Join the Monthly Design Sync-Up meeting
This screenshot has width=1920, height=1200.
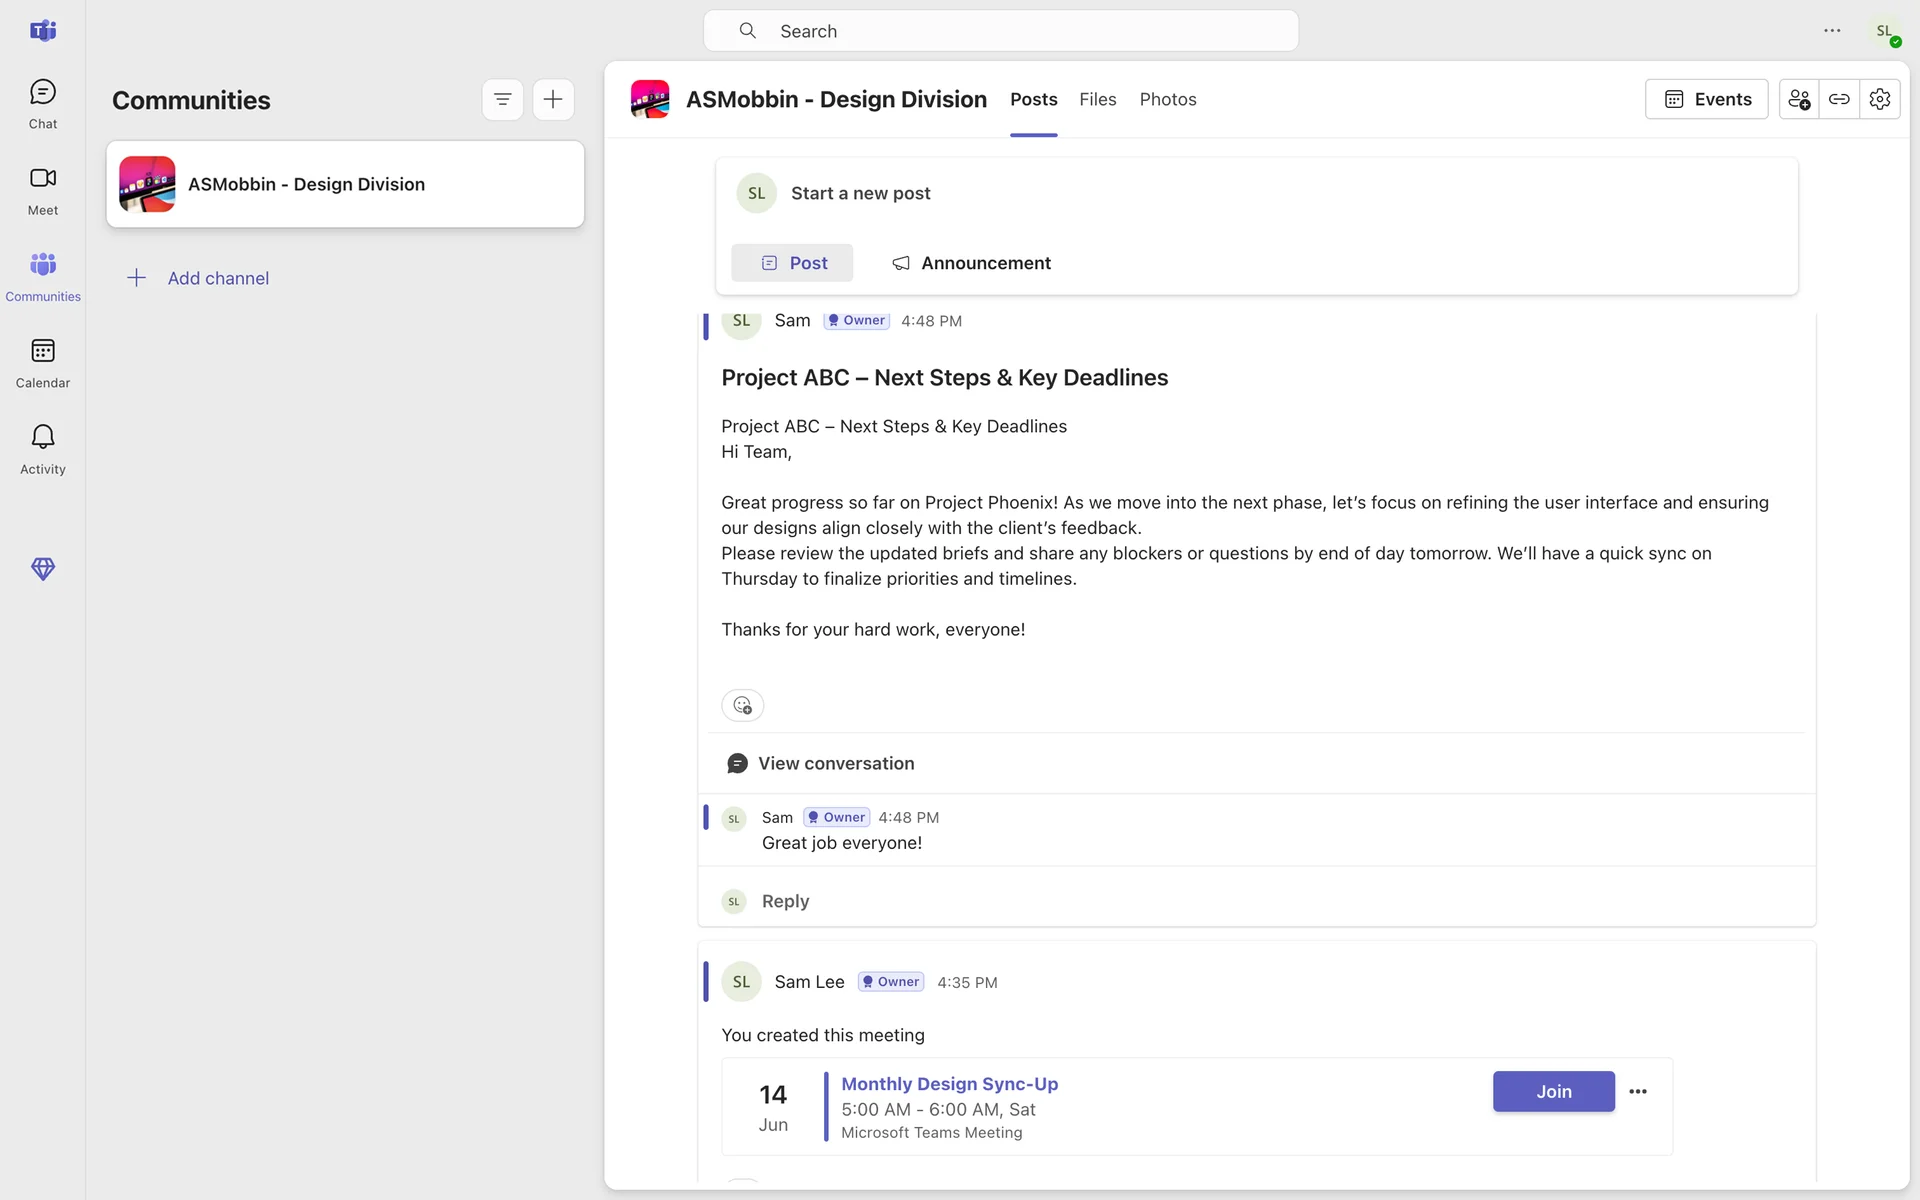click(x=1553, y=1091)
